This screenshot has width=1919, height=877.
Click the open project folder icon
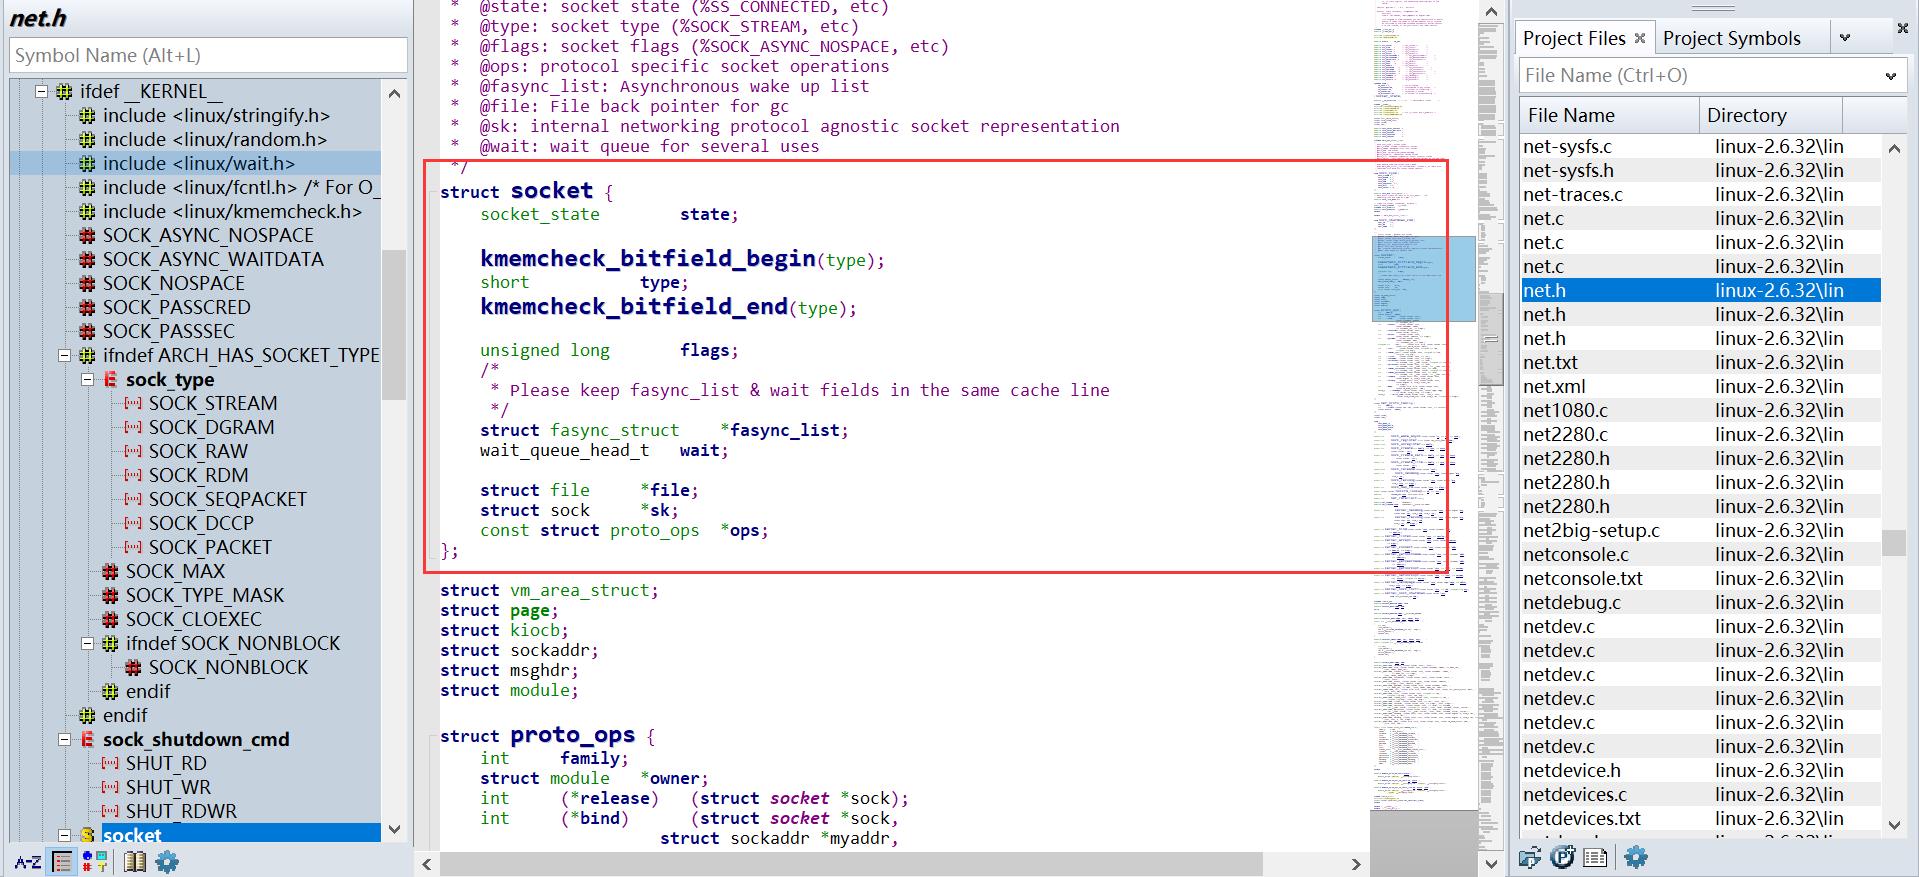pyautogui.click(x=1530, y=857)
